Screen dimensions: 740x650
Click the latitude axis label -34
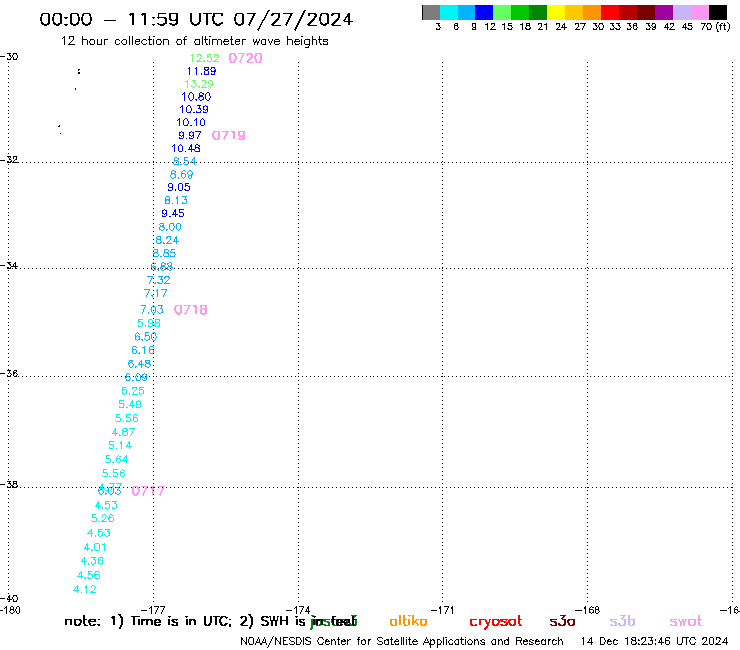point(9,266)
